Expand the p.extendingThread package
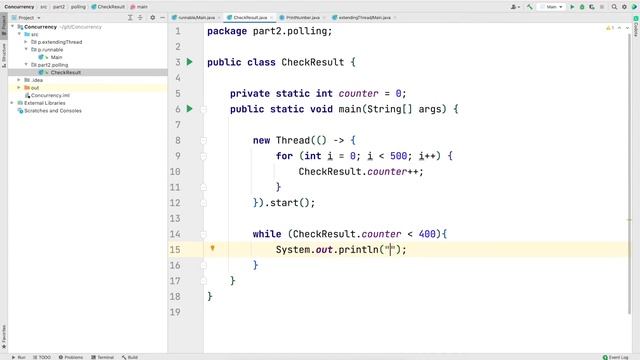 [26, 42]
